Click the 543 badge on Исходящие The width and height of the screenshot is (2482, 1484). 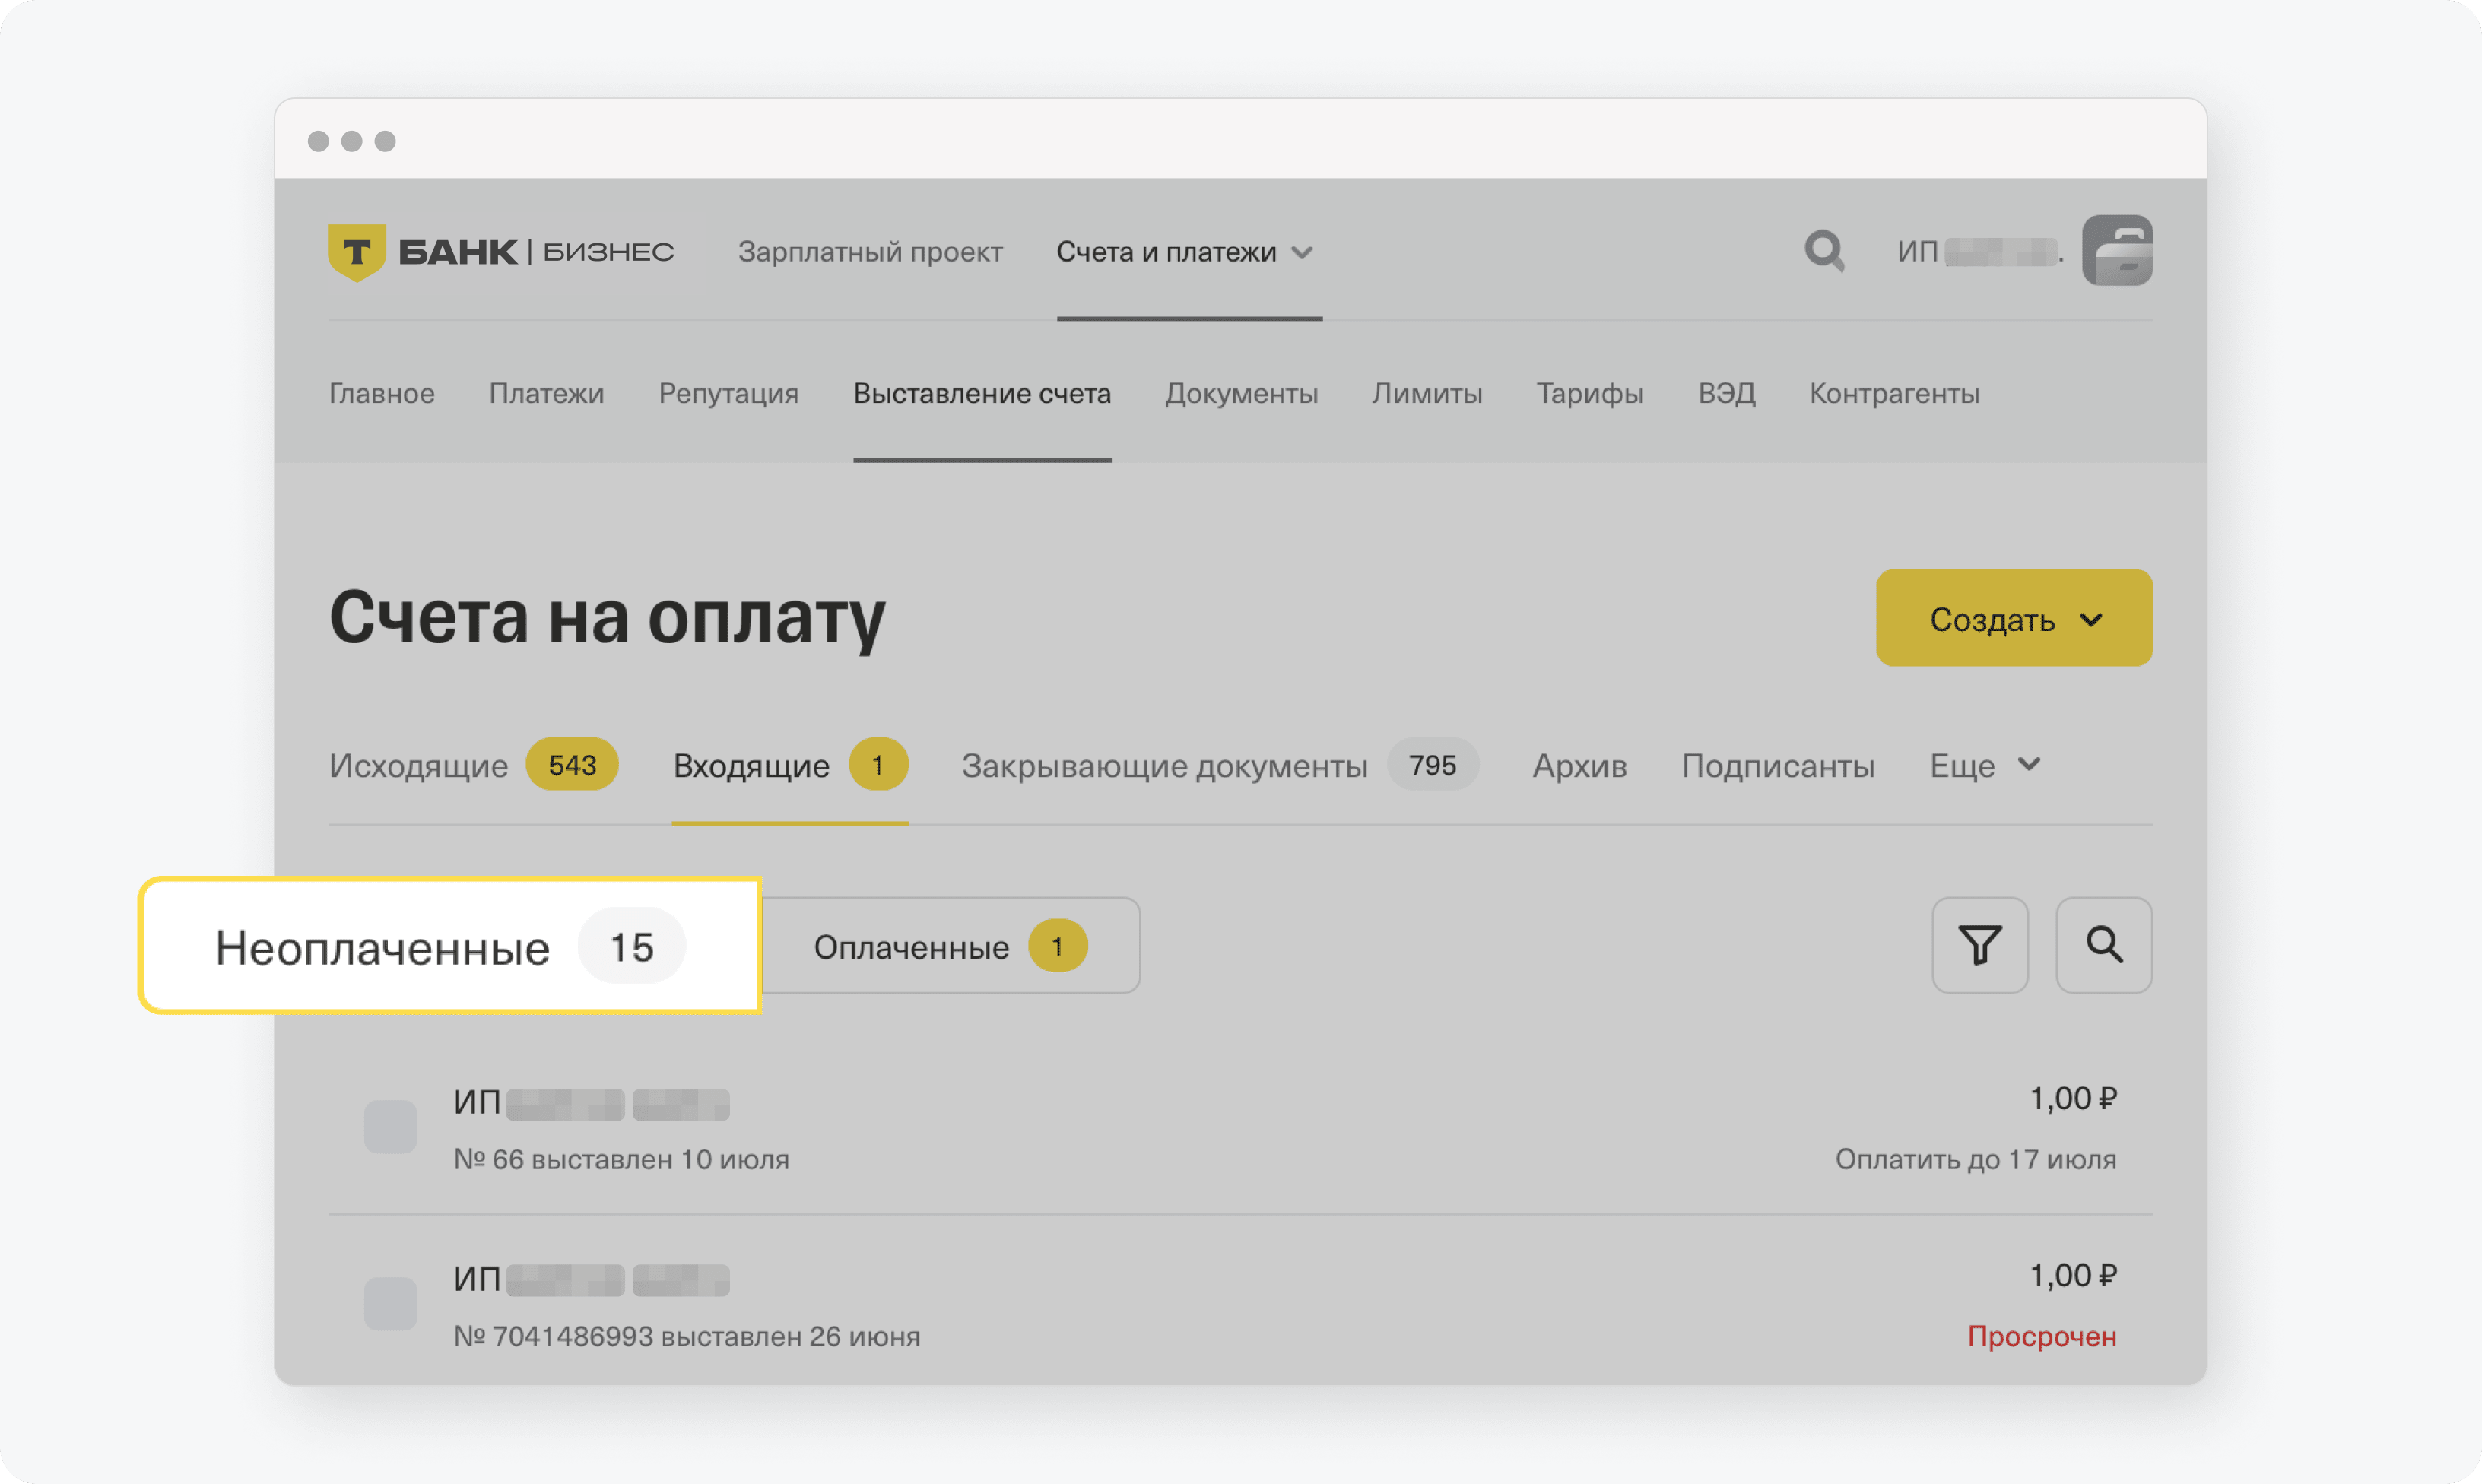[x=572, y=765]
